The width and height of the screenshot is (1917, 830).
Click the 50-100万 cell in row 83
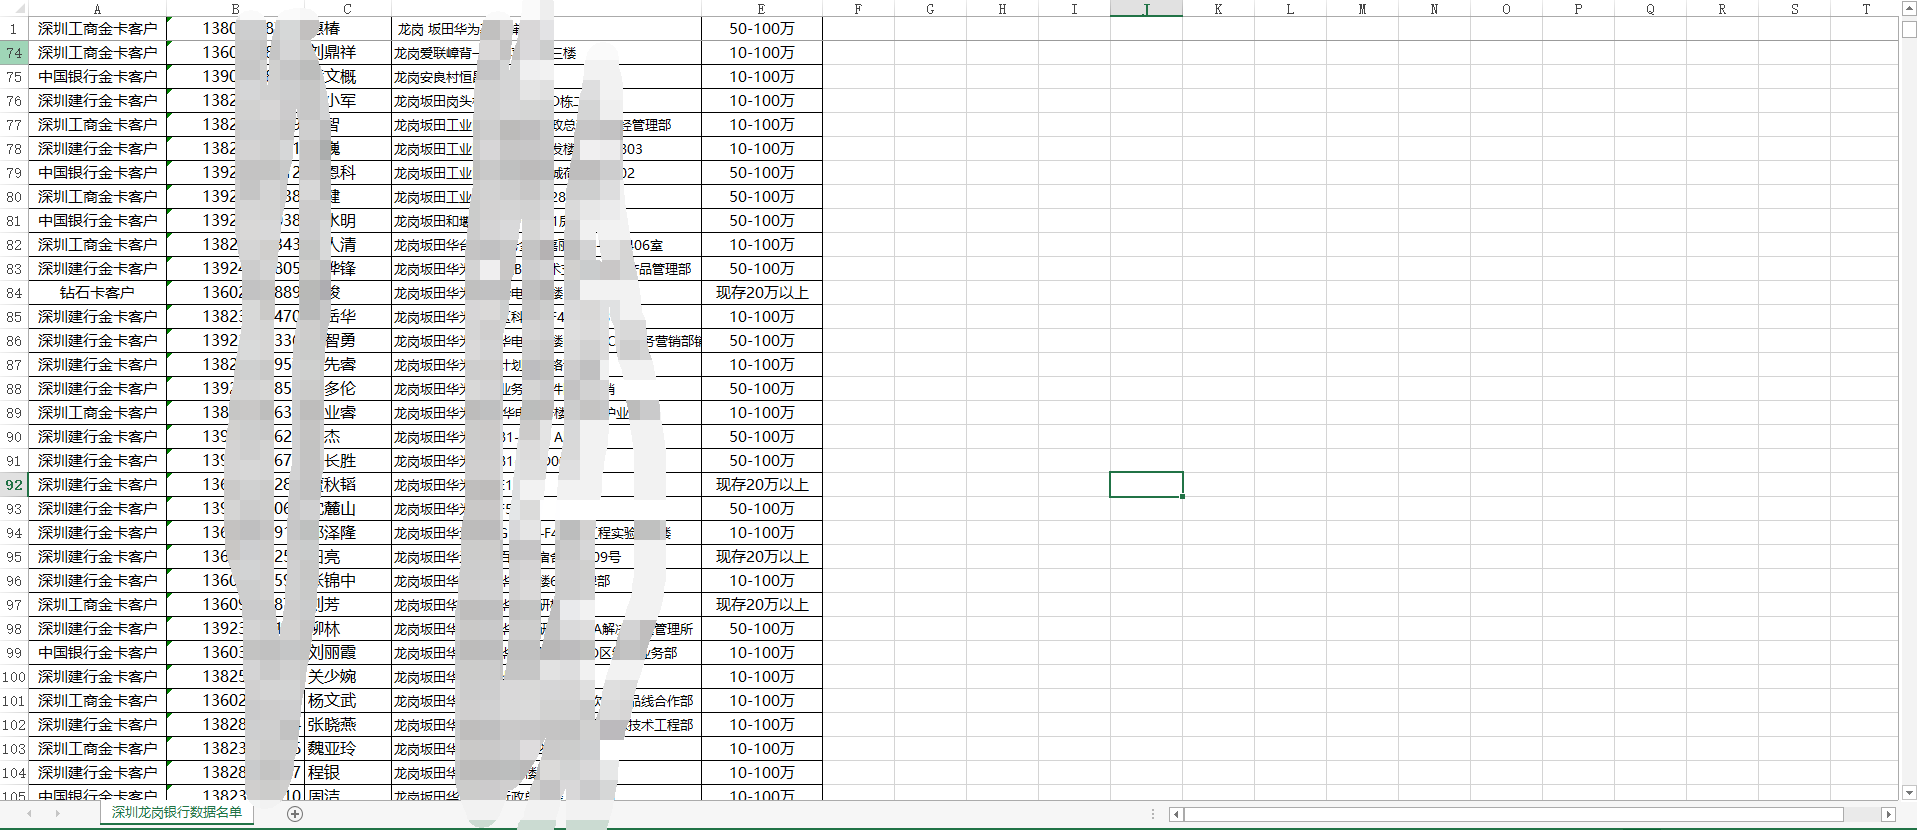point(761,269)
